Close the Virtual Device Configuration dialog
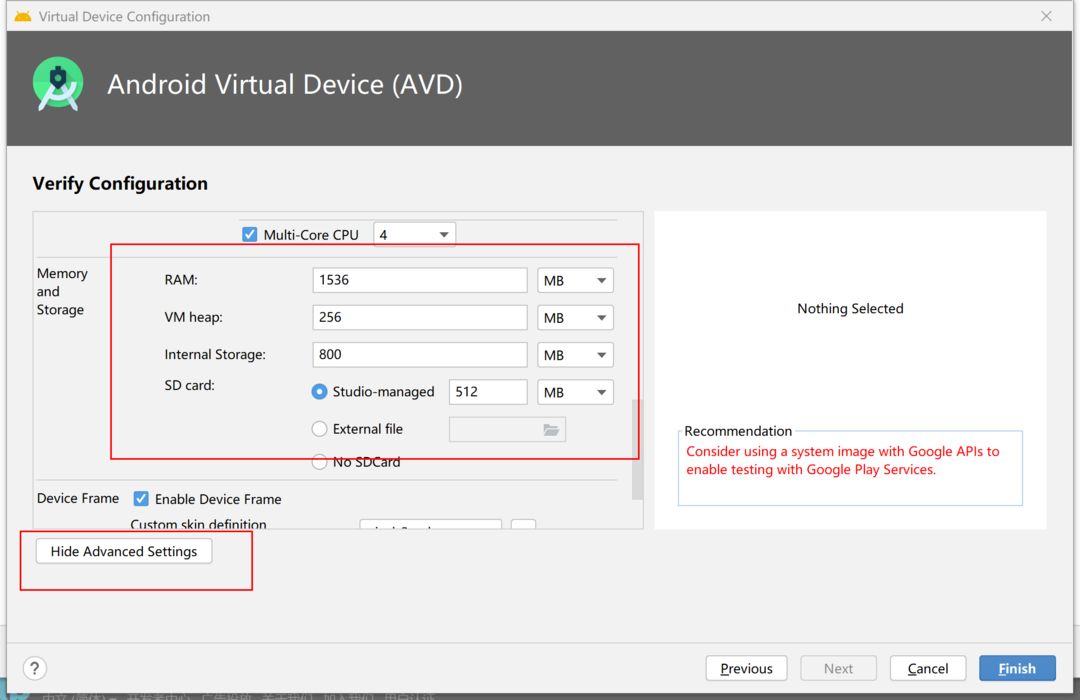Screen dimensions: 1080x700 (1046, 16)
